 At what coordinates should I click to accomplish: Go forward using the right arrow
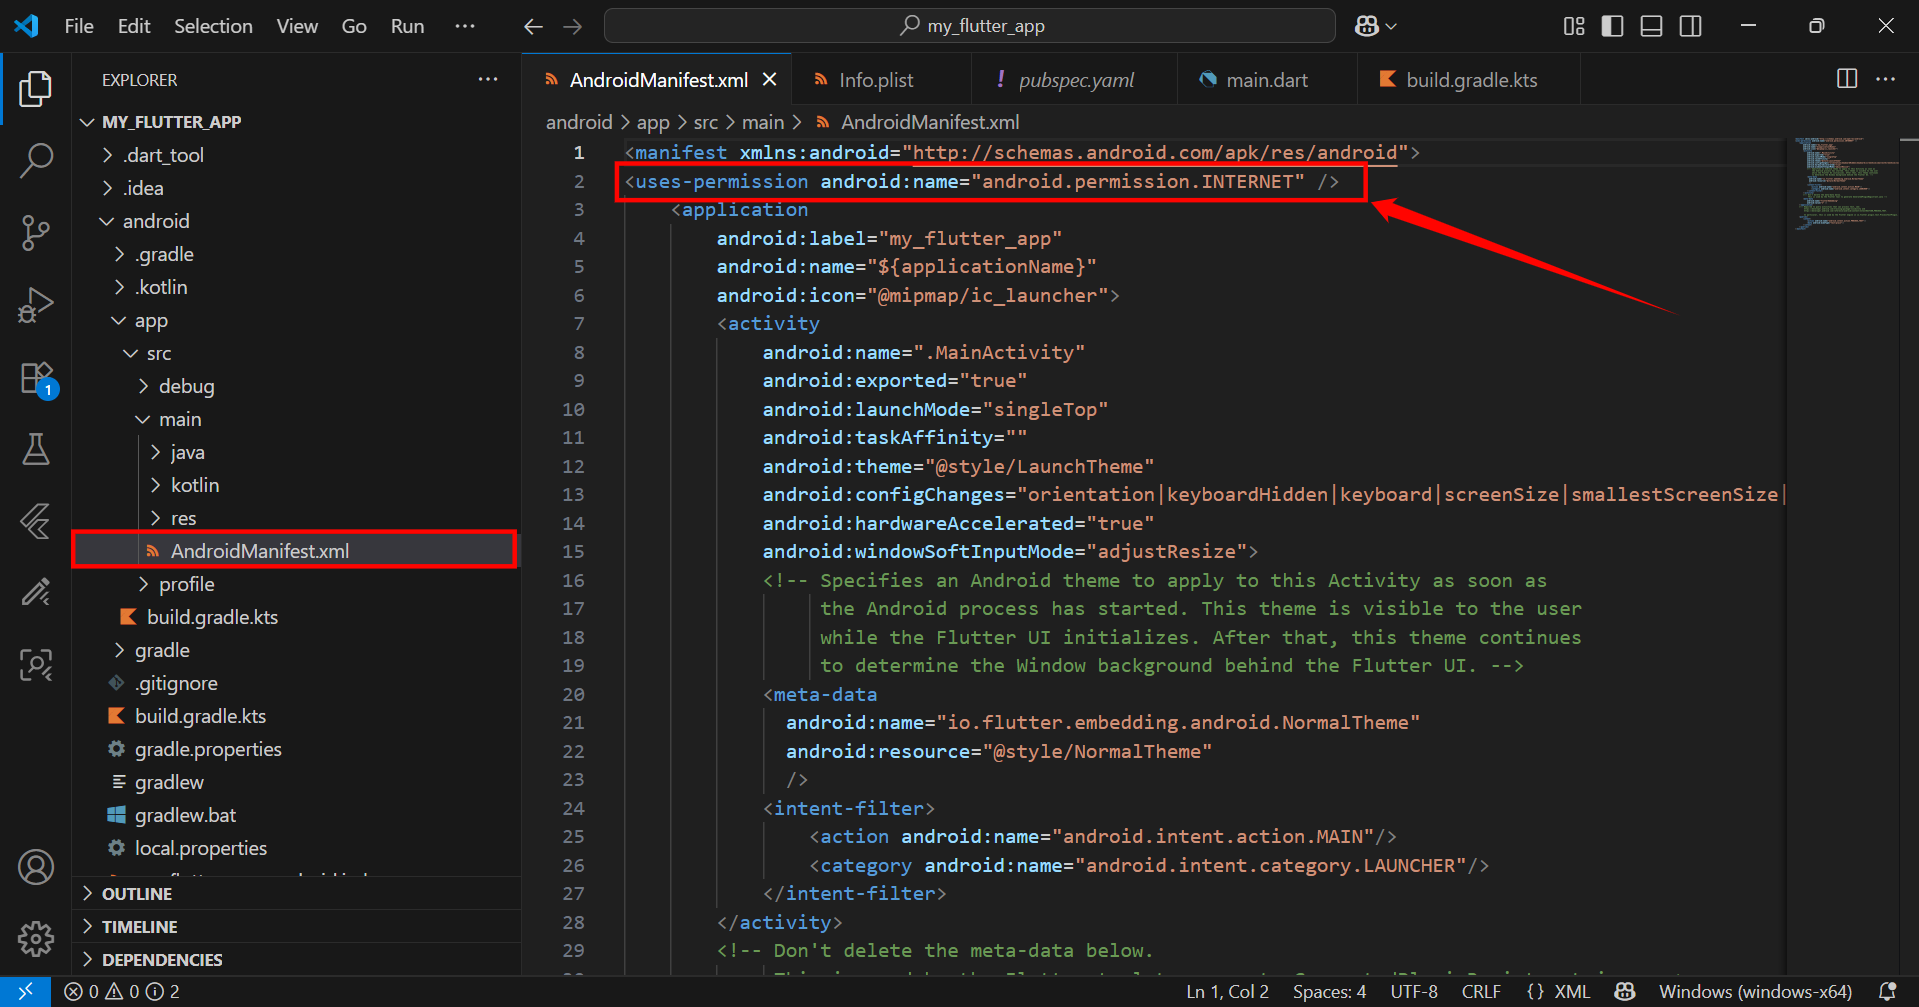(572, 26)
